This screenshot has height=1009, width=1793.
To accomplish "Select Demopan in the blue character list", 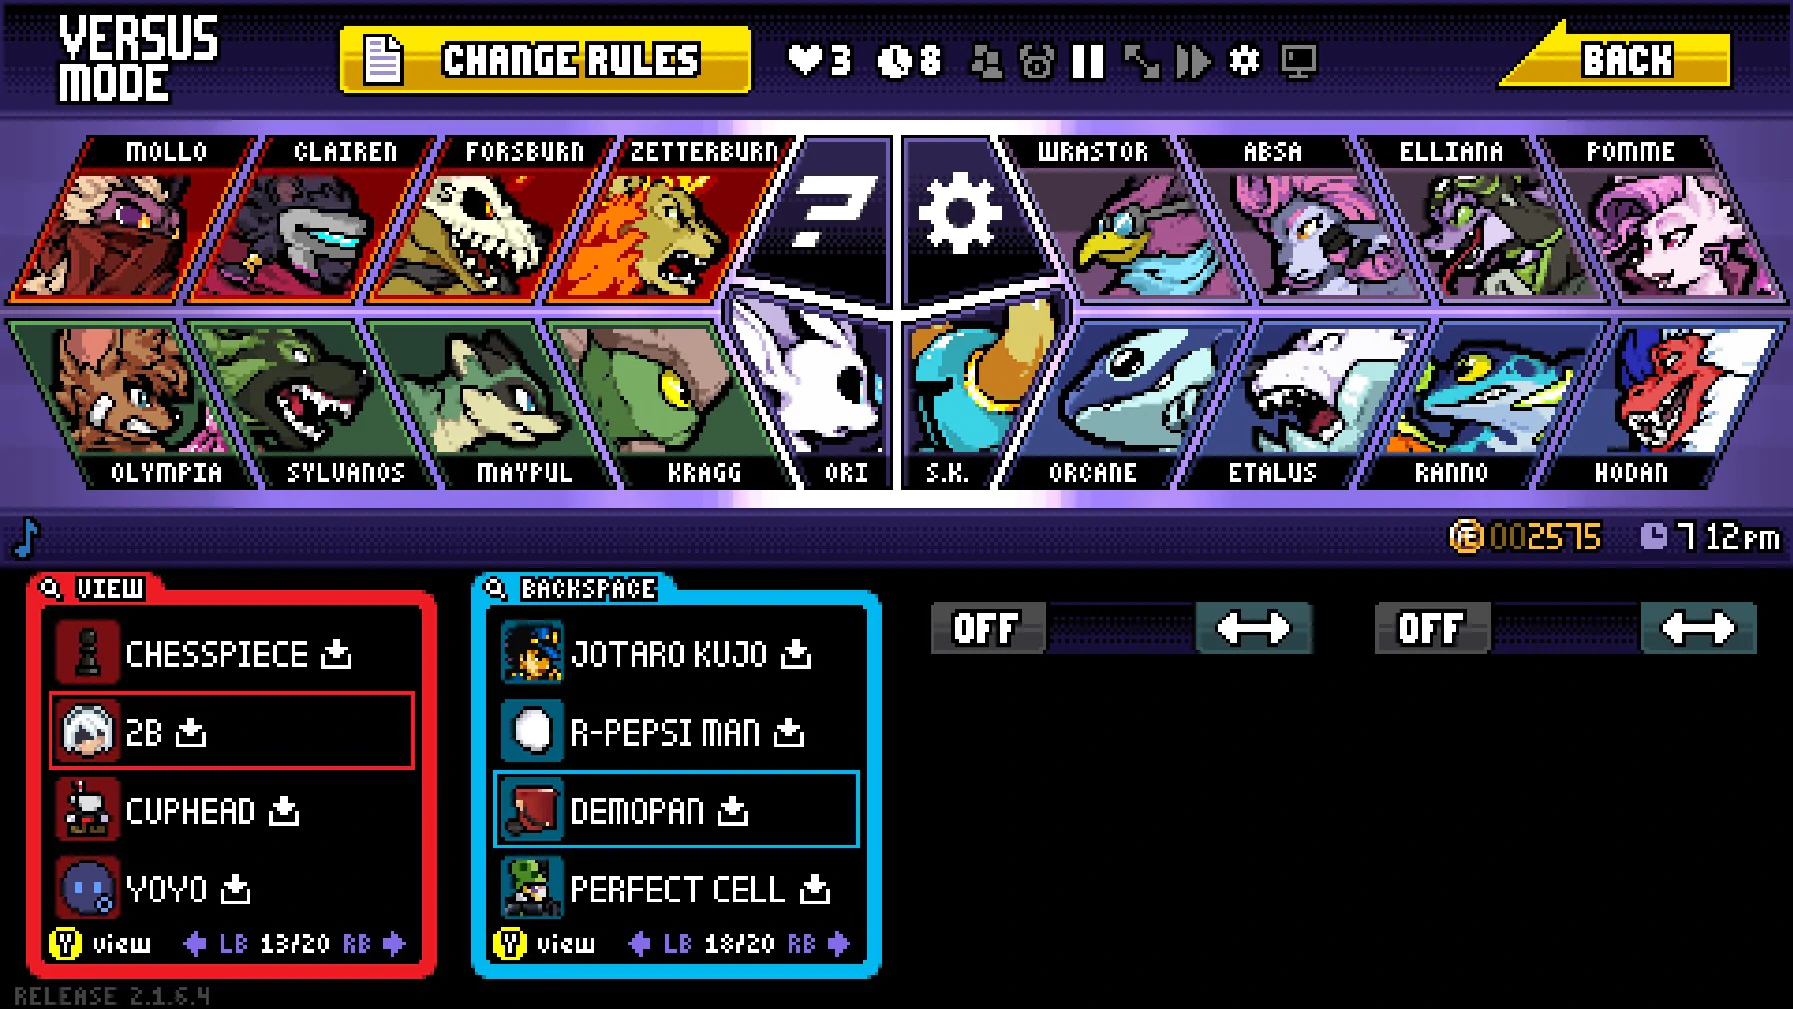I will pyautogui.click(x=676, y=809).
